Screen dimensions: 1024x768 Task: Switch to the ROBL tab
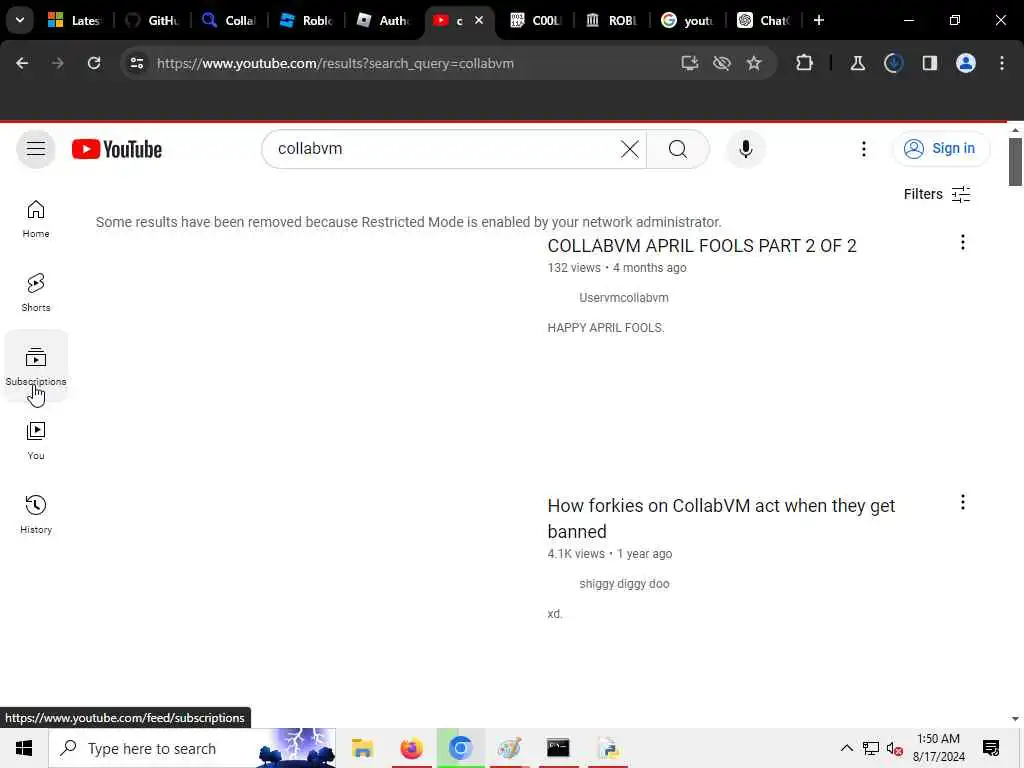(x=613, y=20)
